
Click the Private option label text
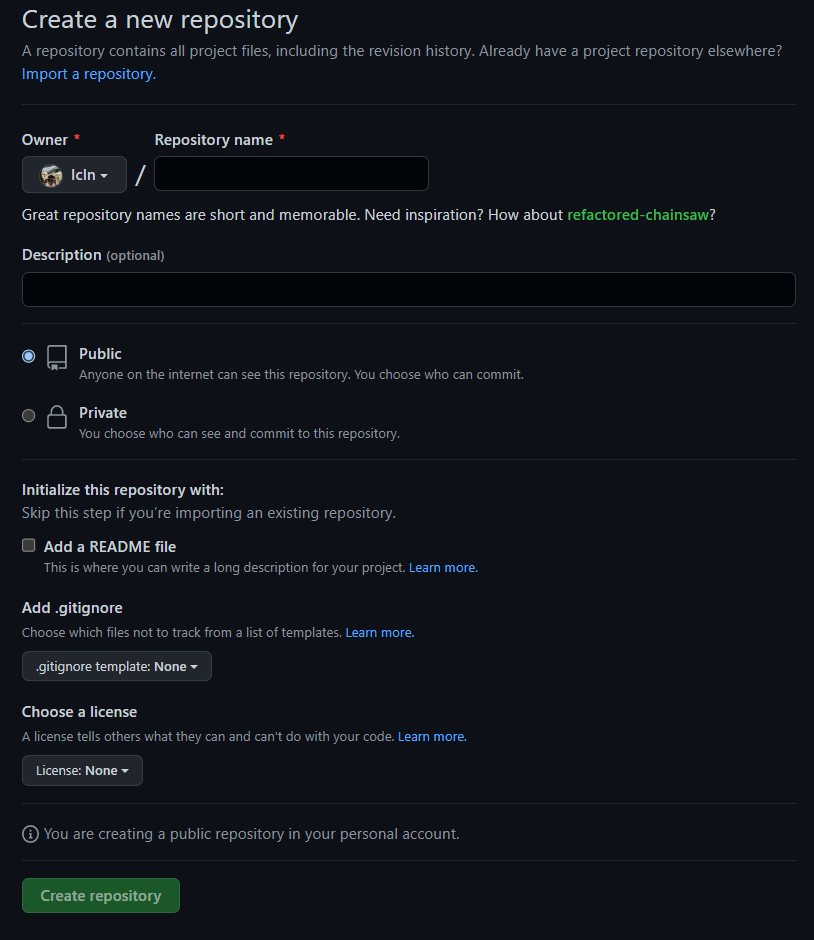(103, 413)
